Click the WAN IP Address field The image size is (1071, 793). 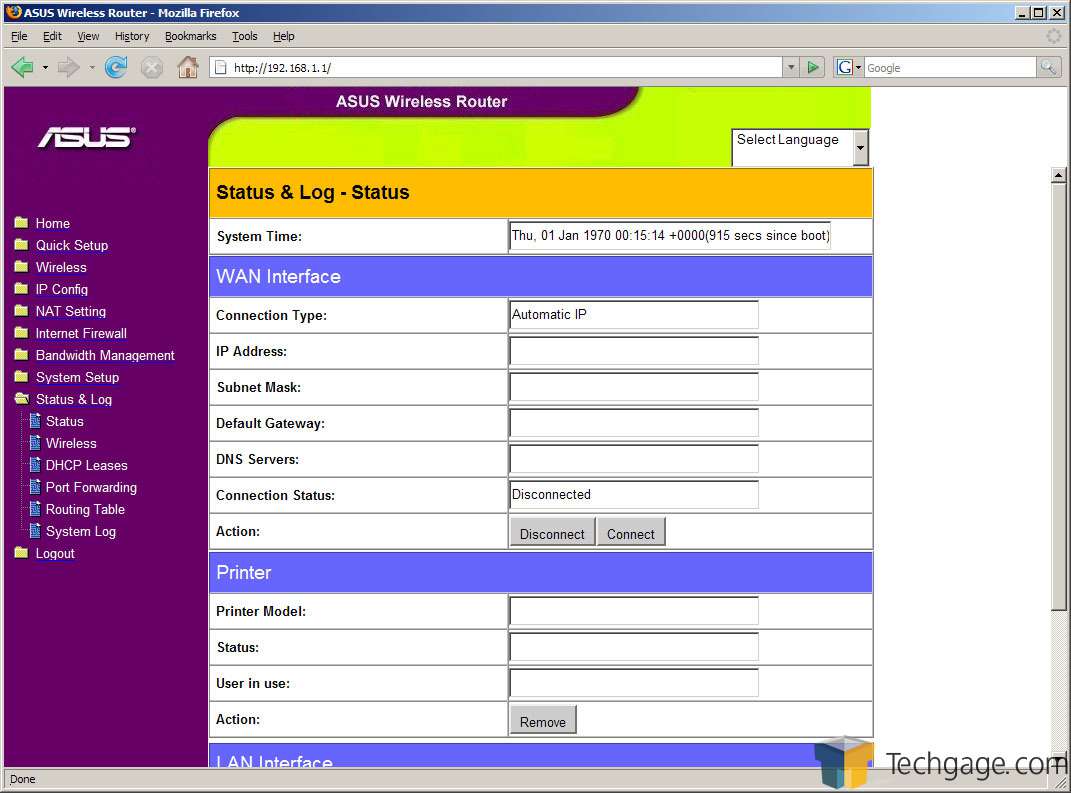[x=634, y=351]
